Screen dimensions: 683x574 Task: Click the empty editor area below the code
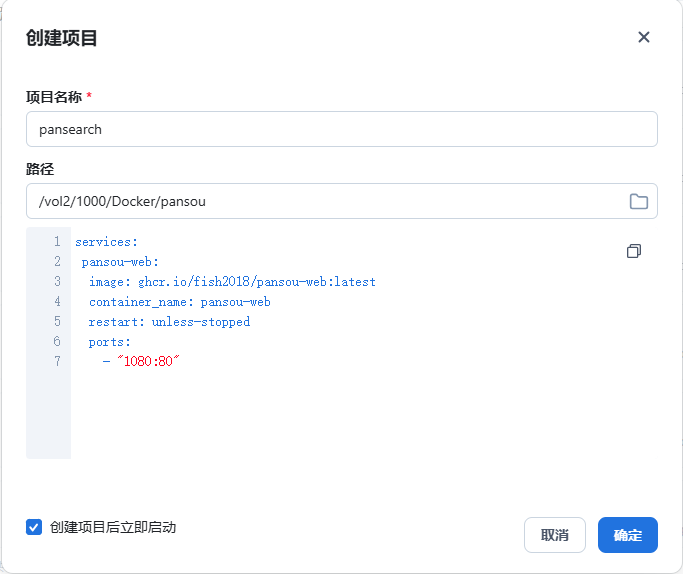tap(350, 420)
